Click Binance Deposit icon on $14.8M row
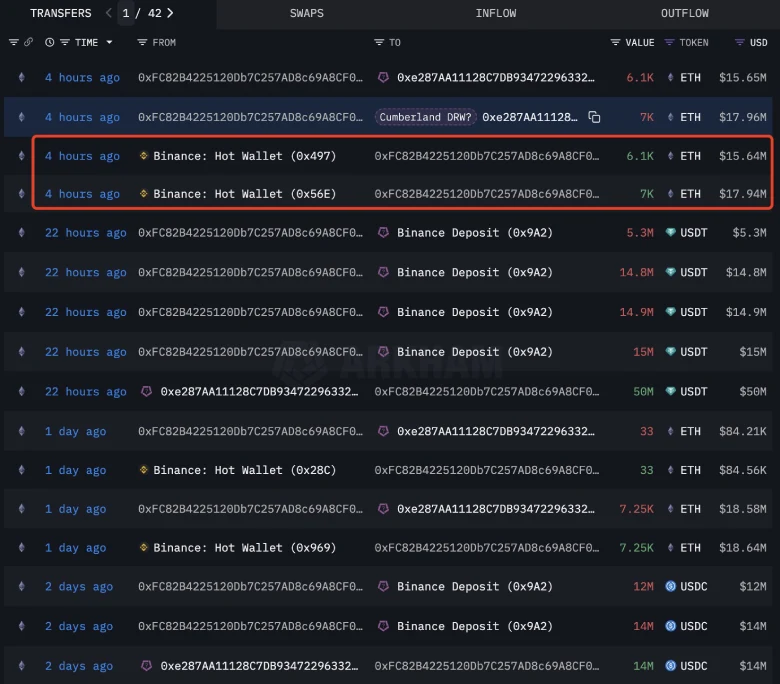780x684 pixels. (x=383, y=273)
